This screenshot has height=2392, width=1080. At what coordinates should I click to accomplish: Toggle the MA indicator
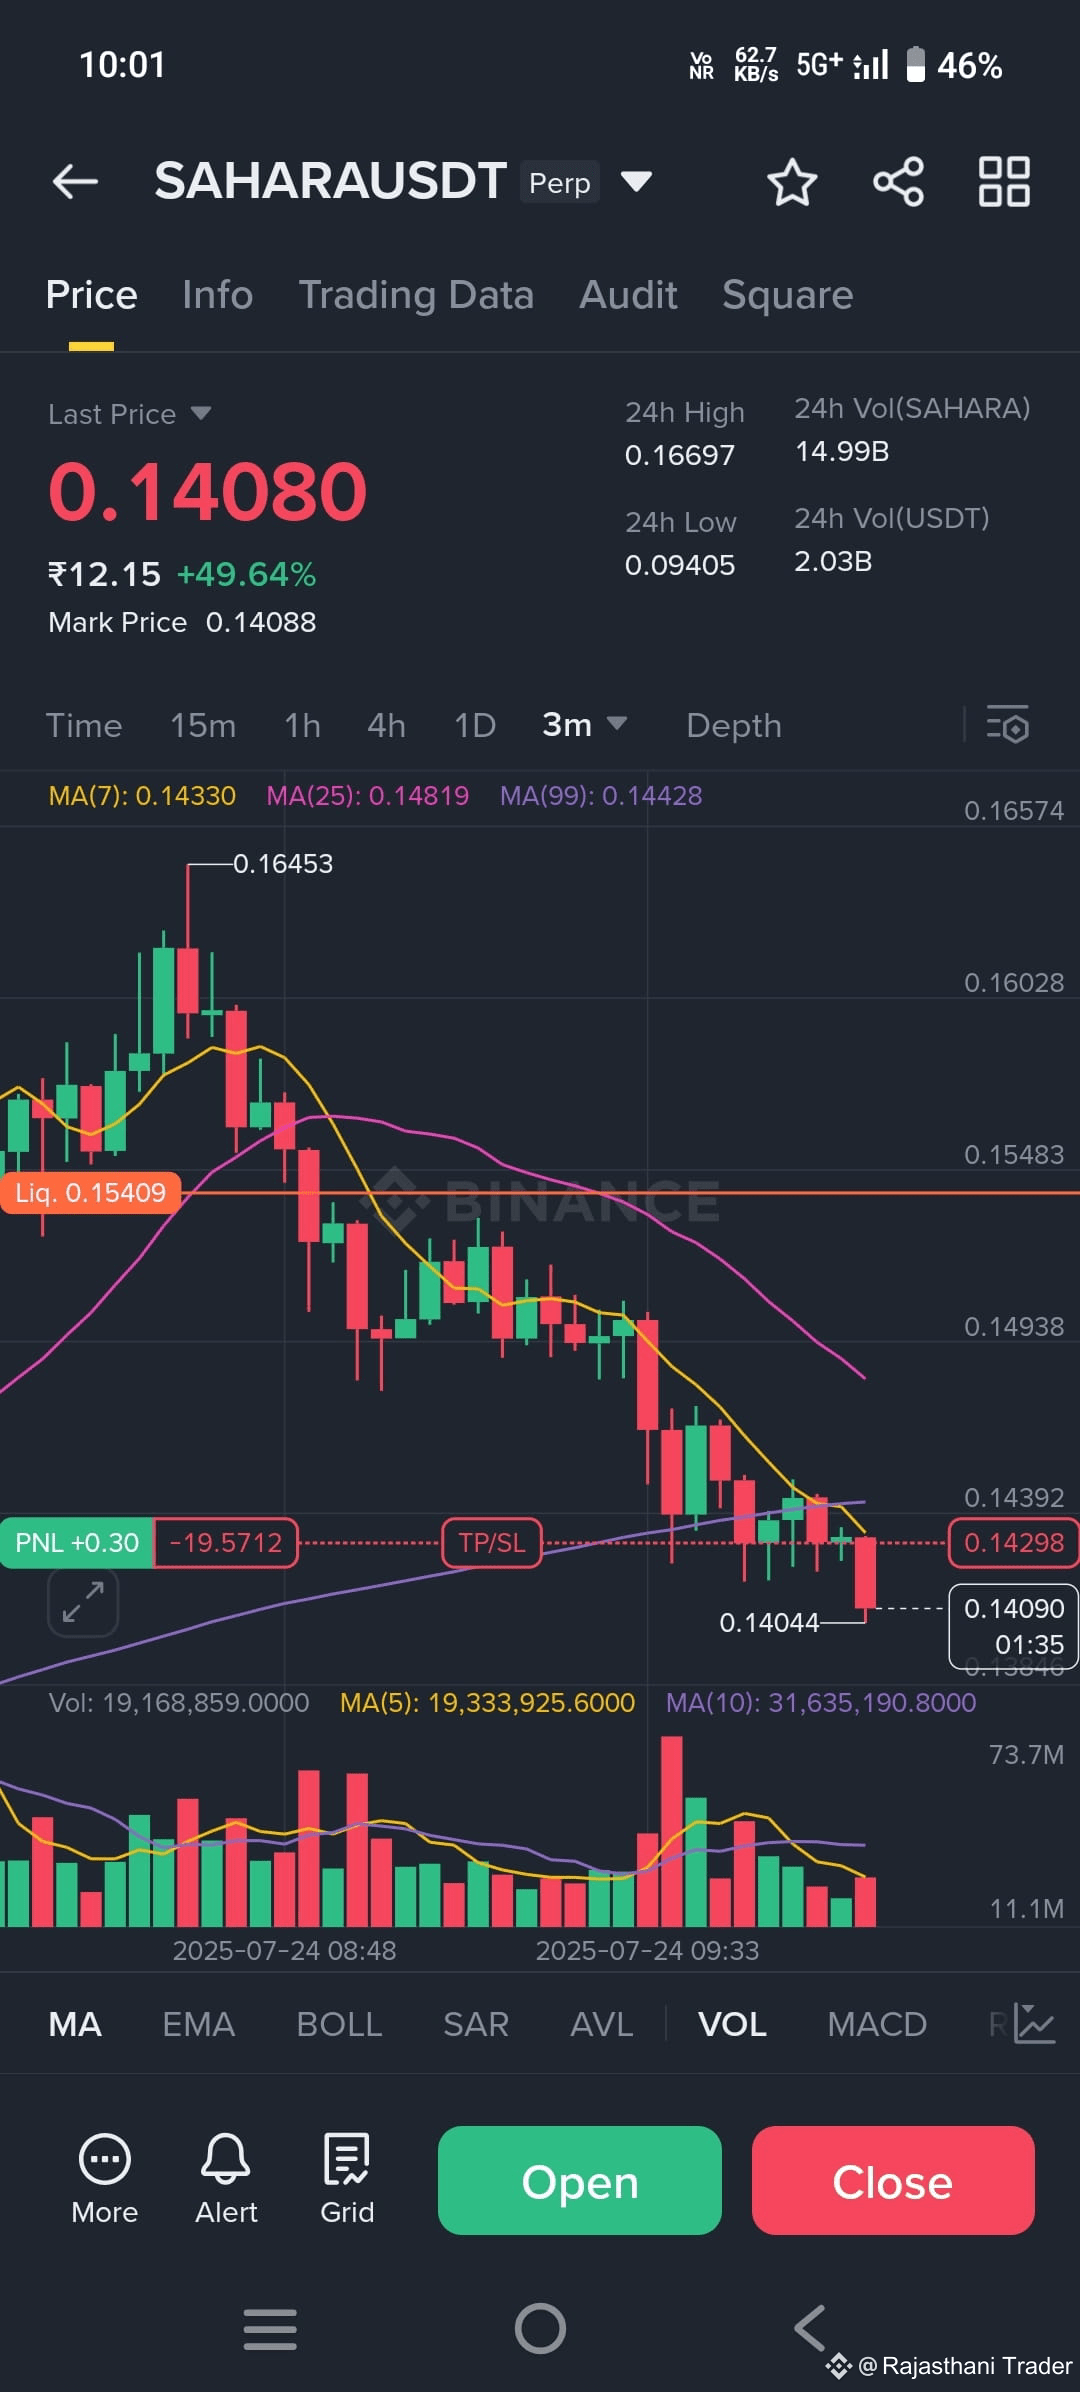click(x=75, y=2024)
